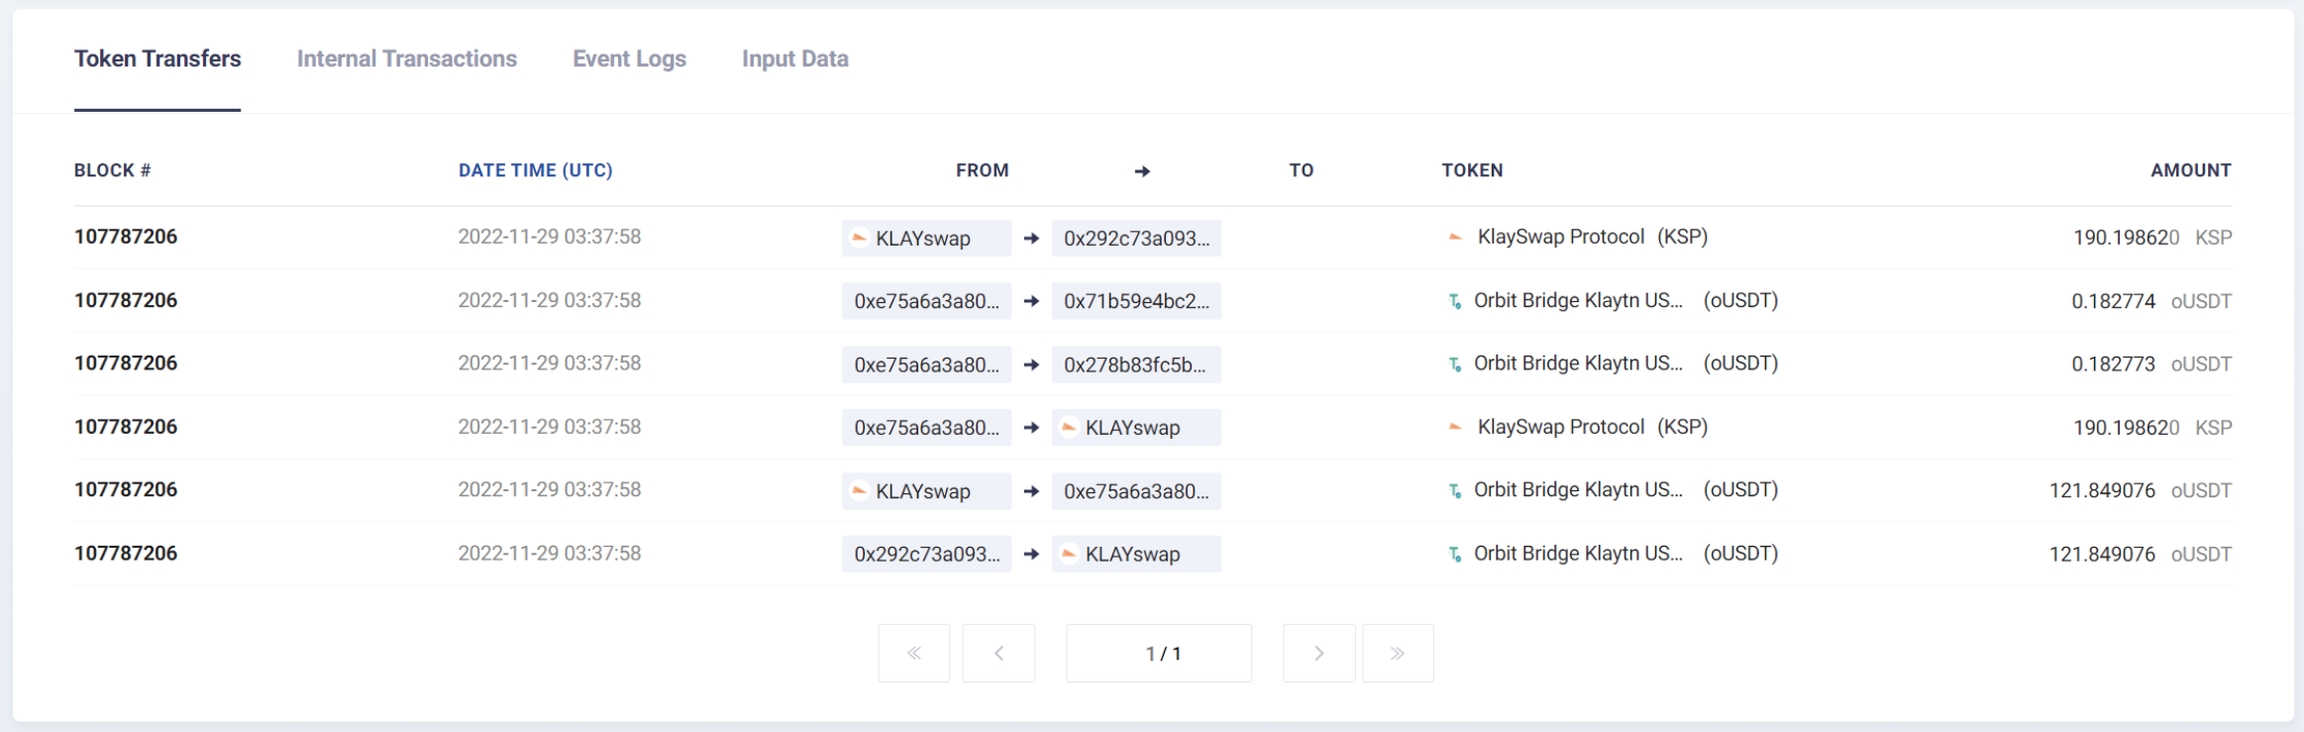Go to the previous page arrow

tap(998, 653)
